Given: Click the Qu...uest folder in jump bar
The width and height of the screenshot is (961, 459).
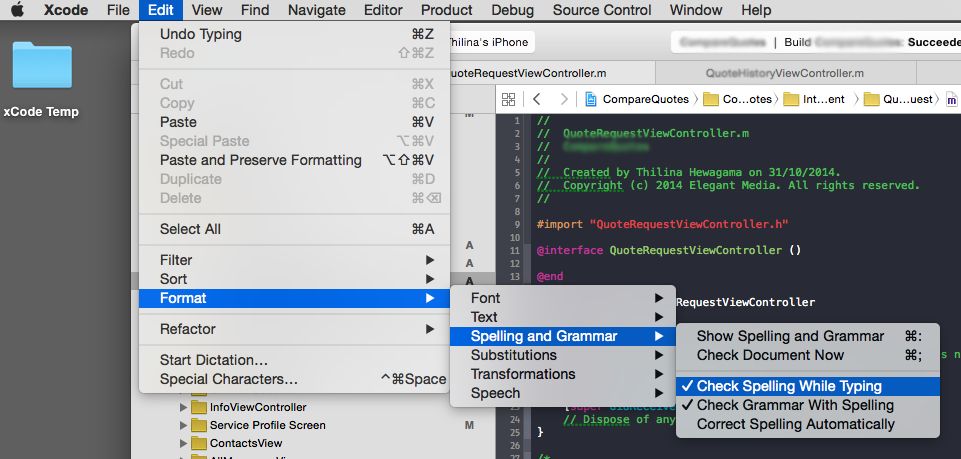Looking at the screenshot, I should (898, 99).
